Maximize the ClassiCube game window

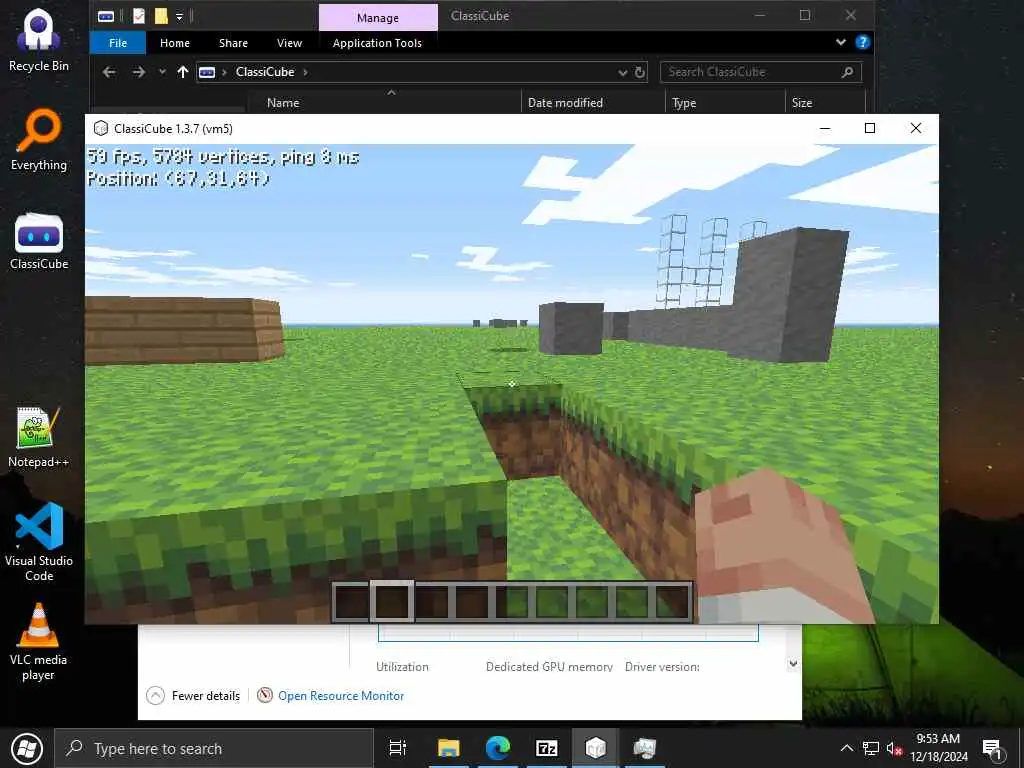click(x=870, y=129)
